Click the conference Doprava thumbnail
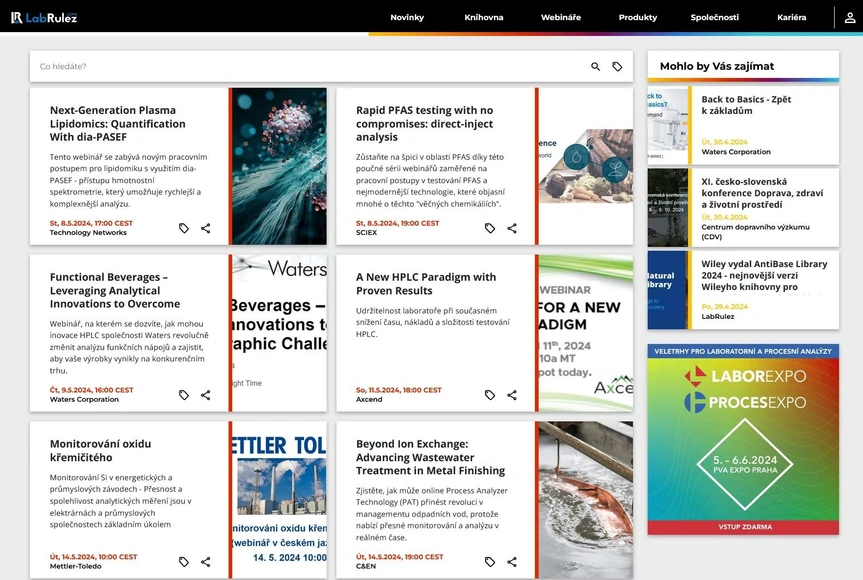 (668, 207)
